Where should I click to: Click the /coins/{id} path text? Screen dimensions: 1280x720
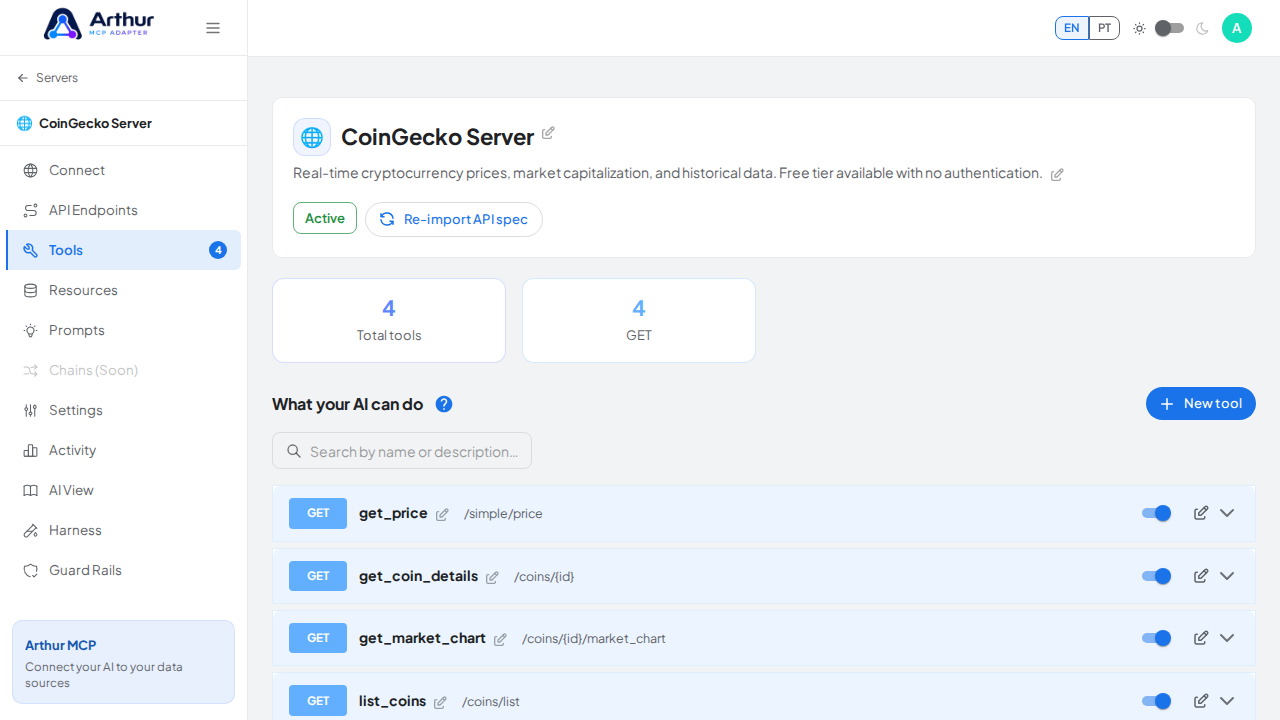coord(544,577)
